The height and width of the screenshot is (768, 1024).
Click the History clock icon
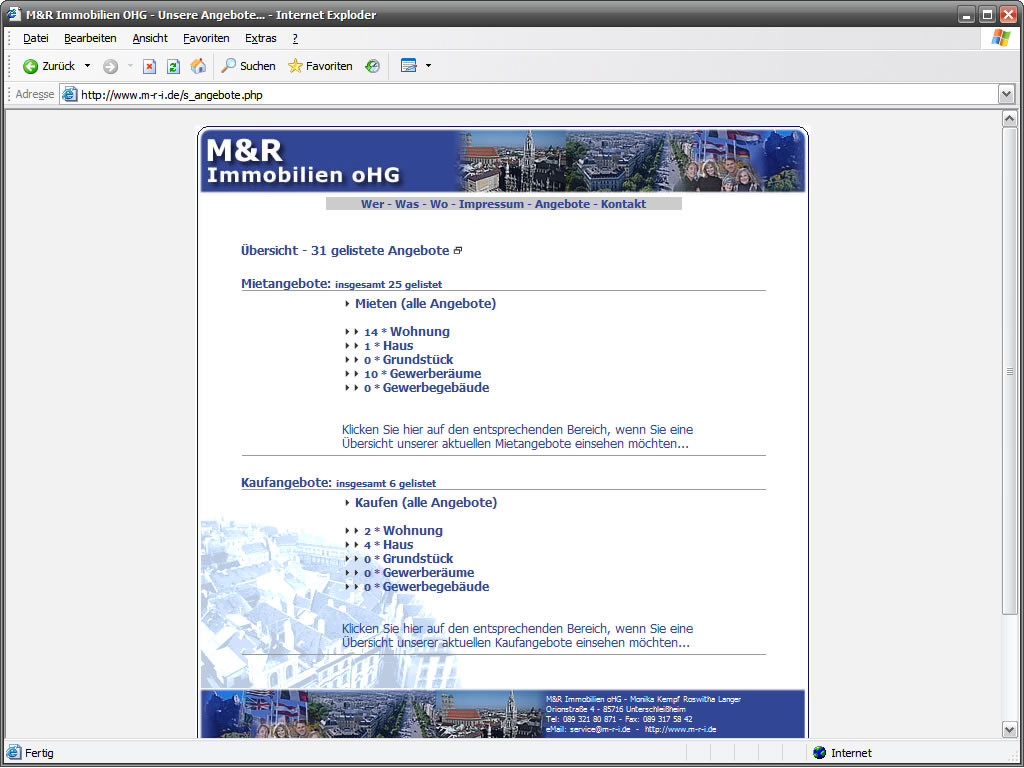point(372,66)
